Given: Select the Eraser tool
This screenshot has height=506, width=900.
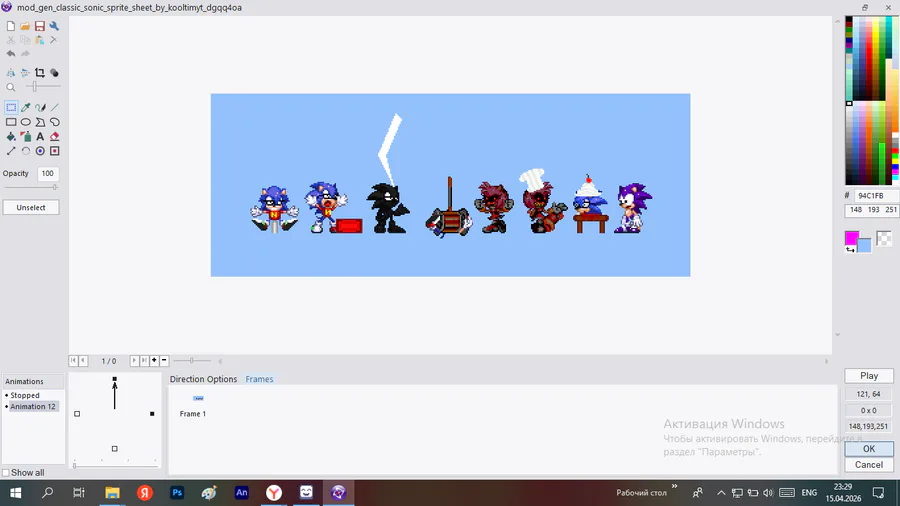Looking at the screenshot, I should [x=55, y=137].
